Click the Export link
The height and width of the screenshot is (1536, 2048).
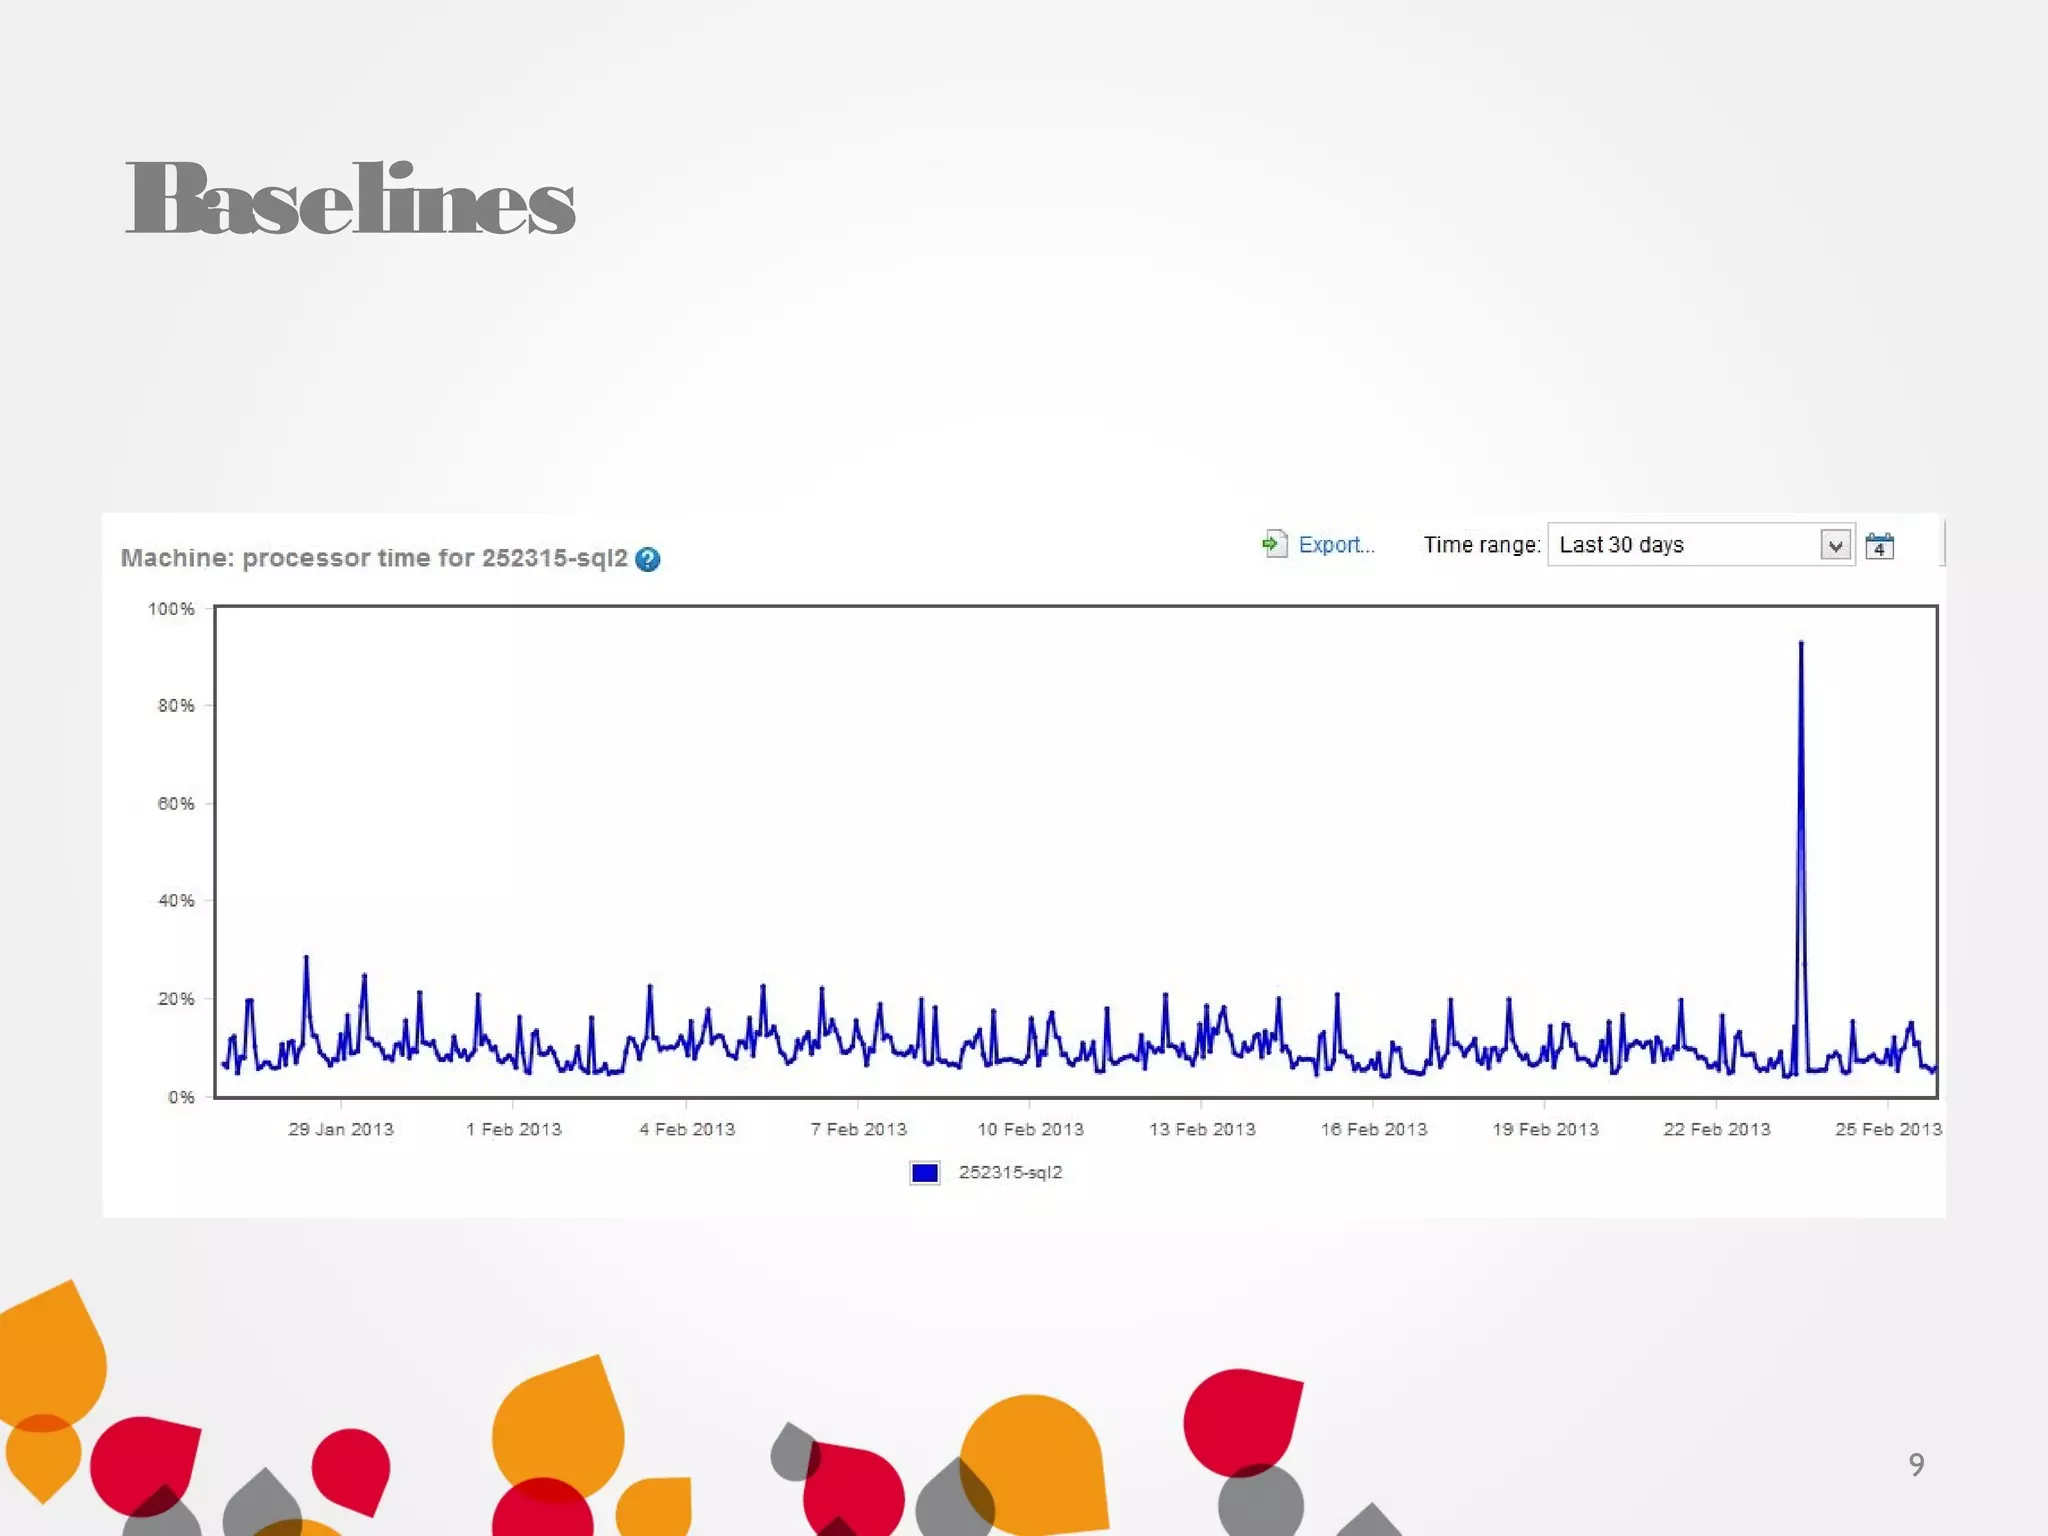(x=1336, y=545)
